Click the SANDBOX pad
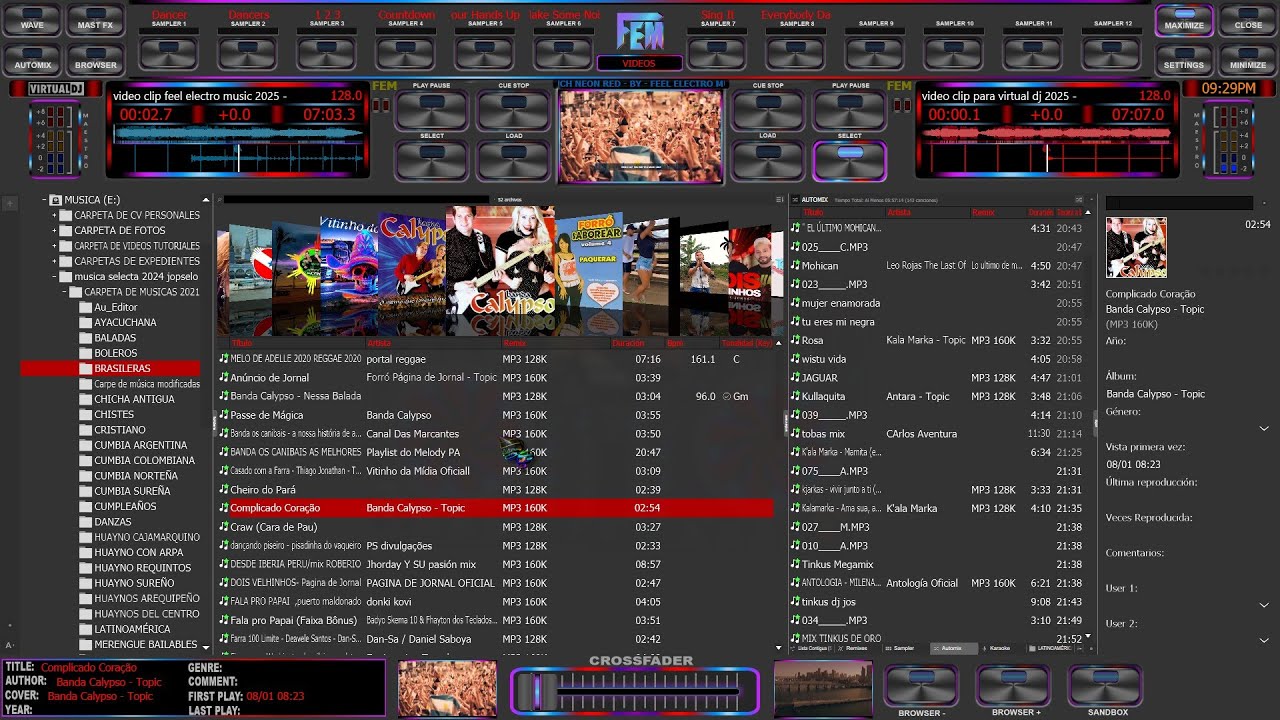 click(x=1106, y=686)
